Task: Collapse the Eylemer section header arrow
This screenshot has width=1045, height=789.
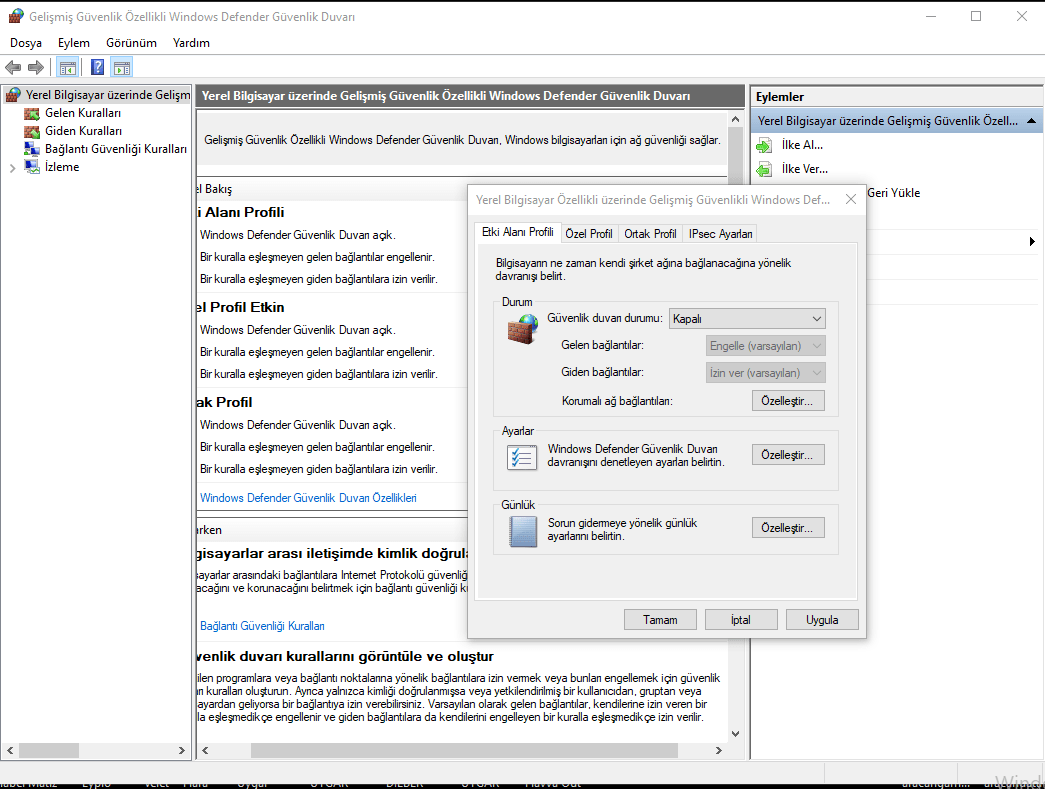Action: [x=1031, y=121]
